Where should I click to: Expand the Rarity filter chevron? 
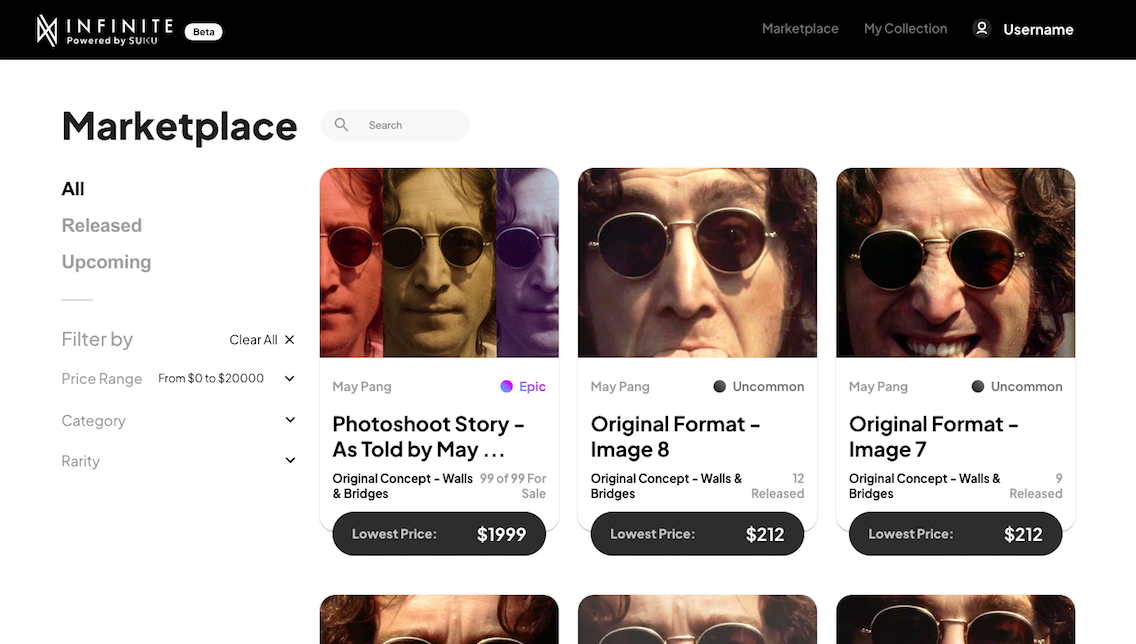290,461
